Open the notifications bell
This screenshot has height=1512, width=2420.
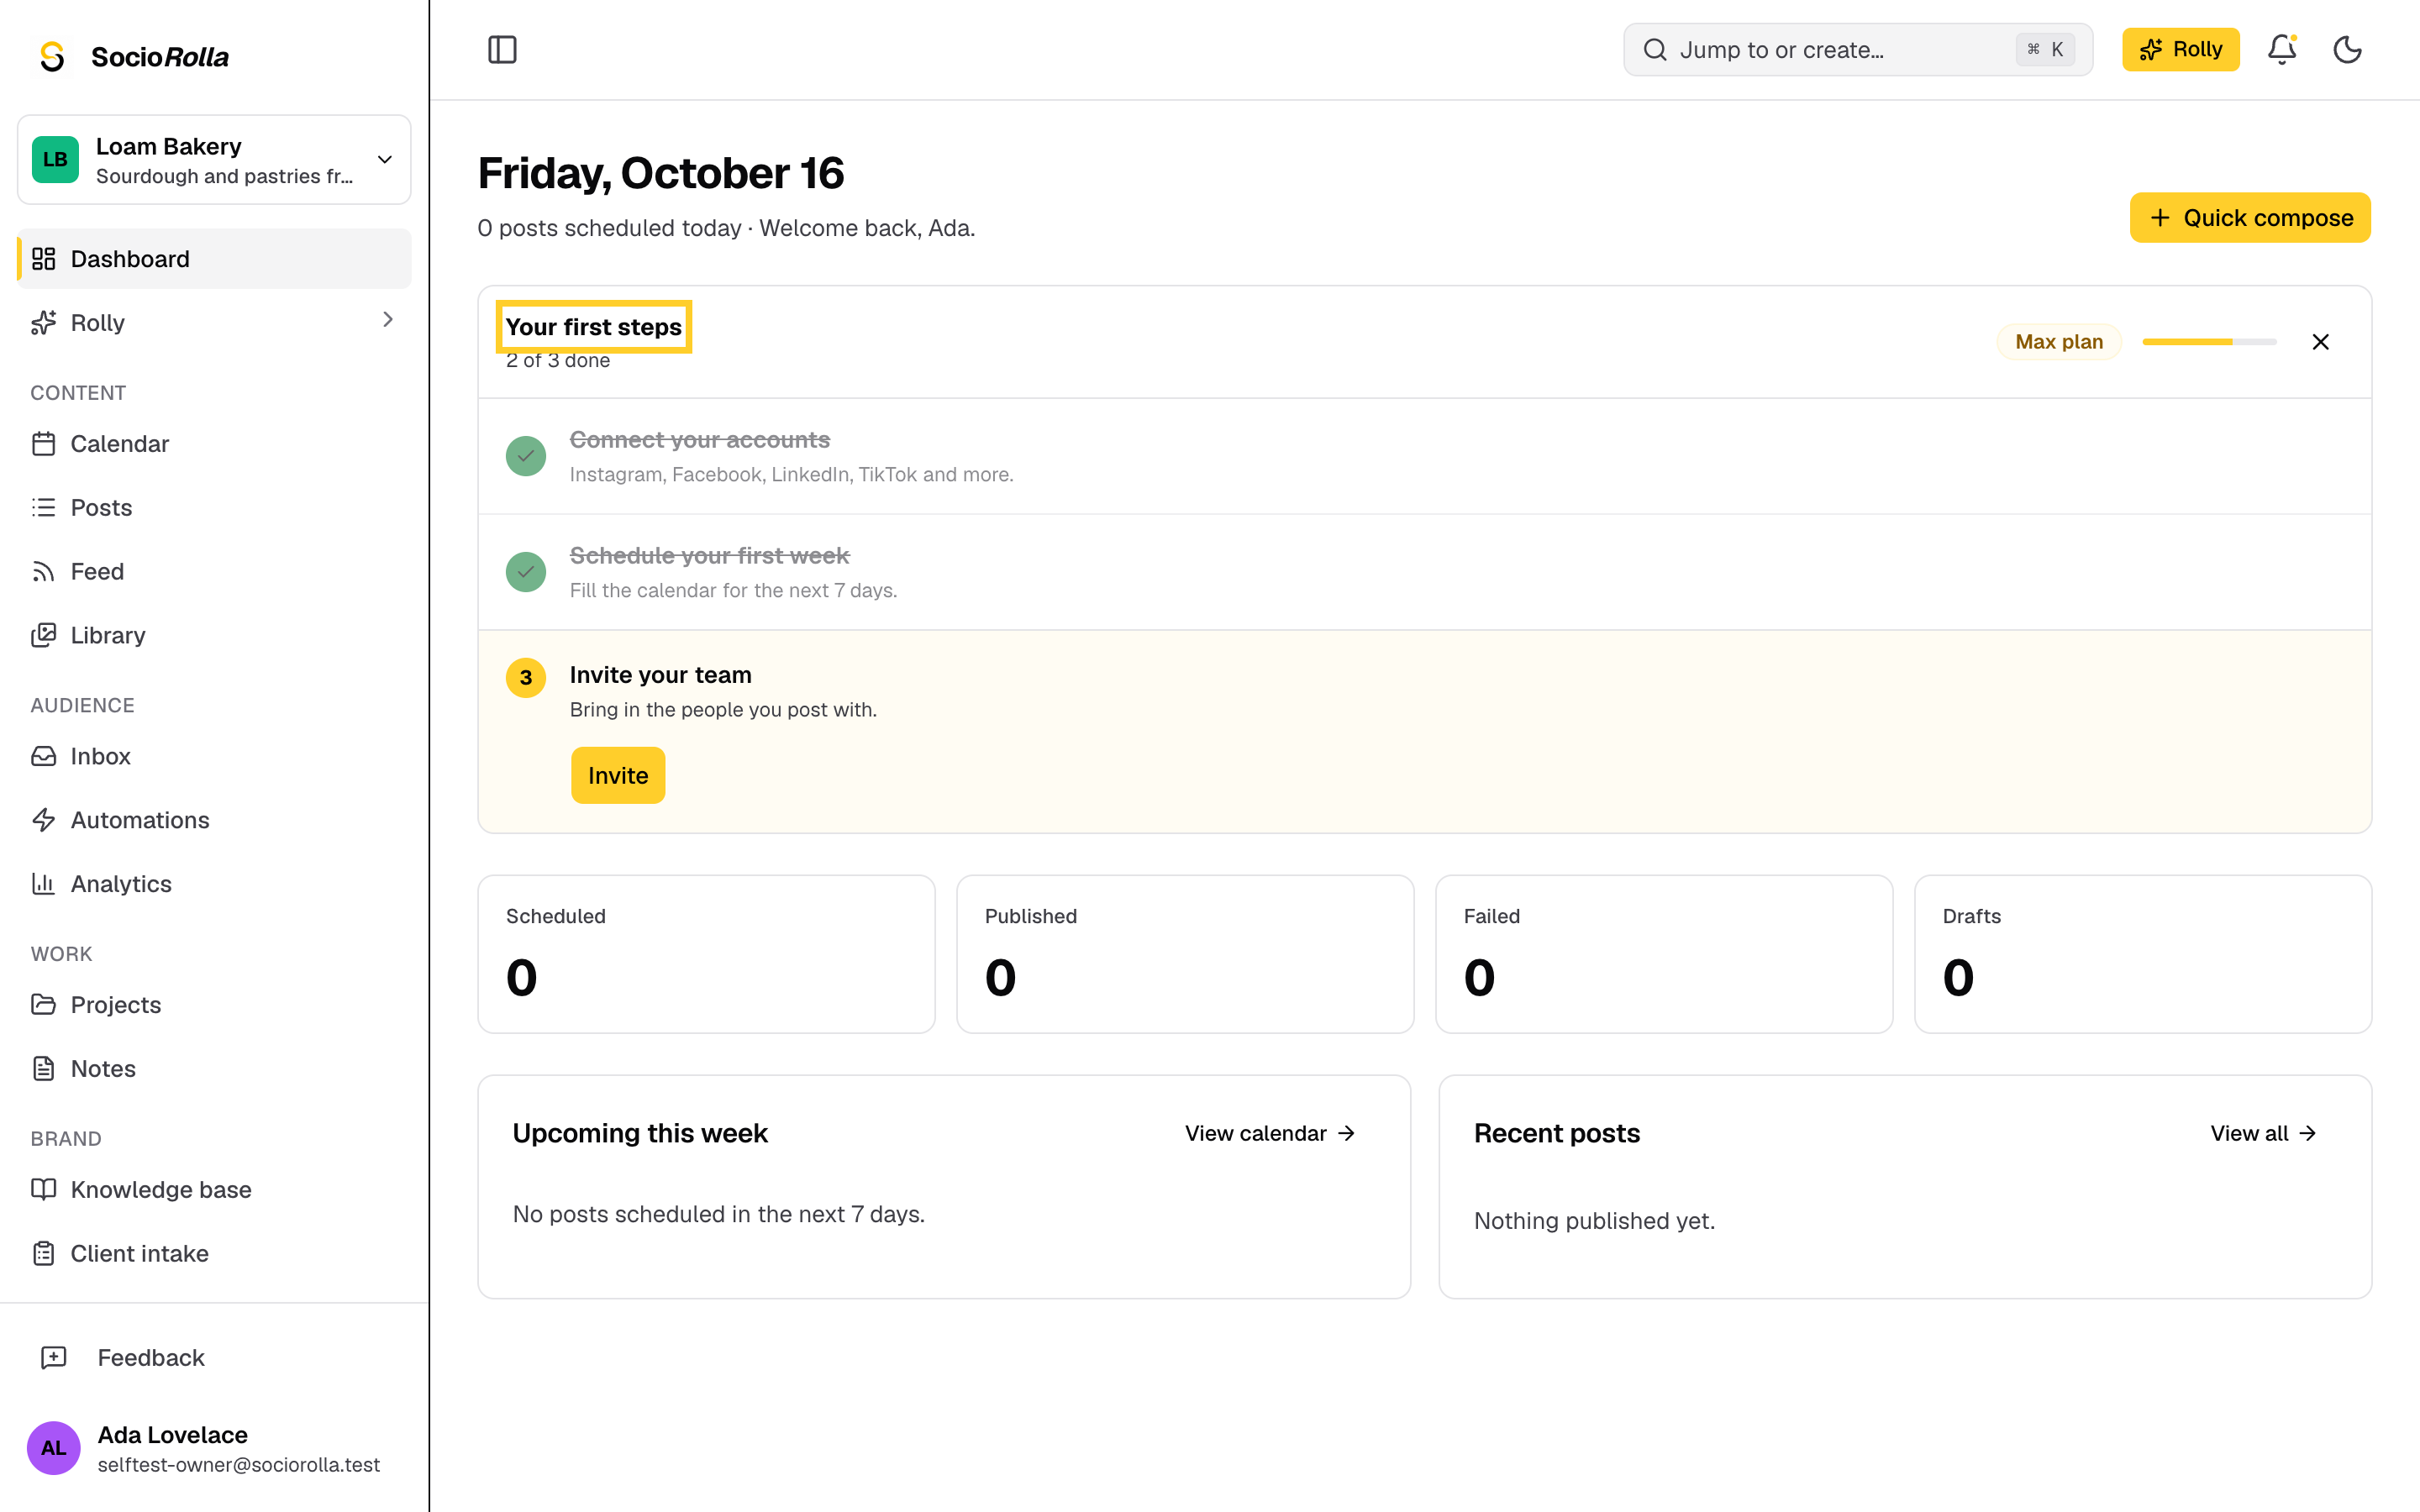pyautogui.click(x=2281, y=50)
